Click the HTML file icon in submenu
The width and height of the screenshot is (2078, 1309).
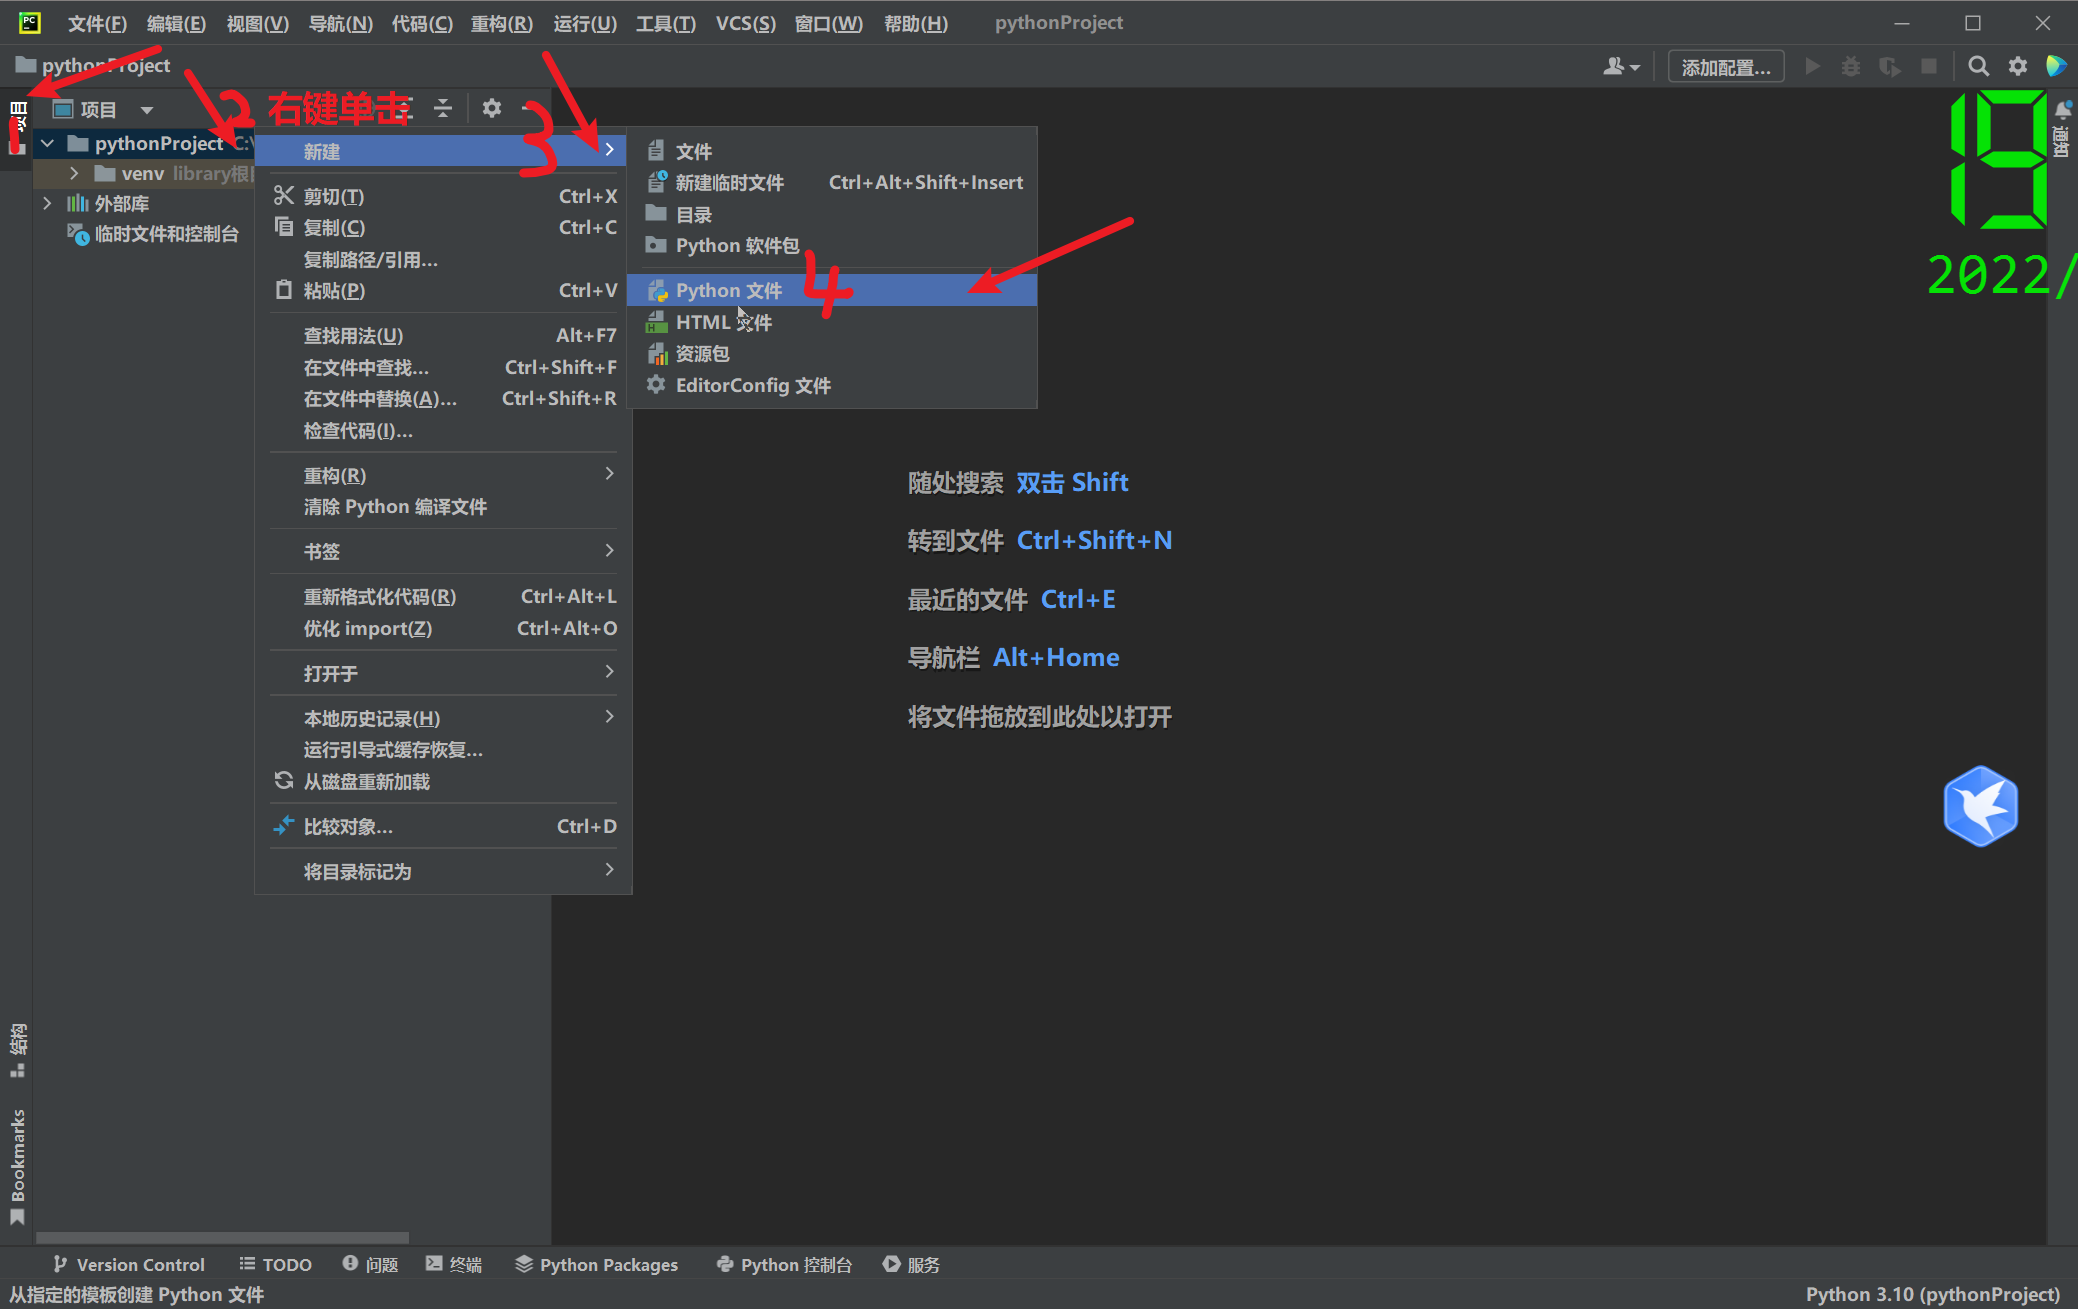pyautogui.click(x=656, y=322)
